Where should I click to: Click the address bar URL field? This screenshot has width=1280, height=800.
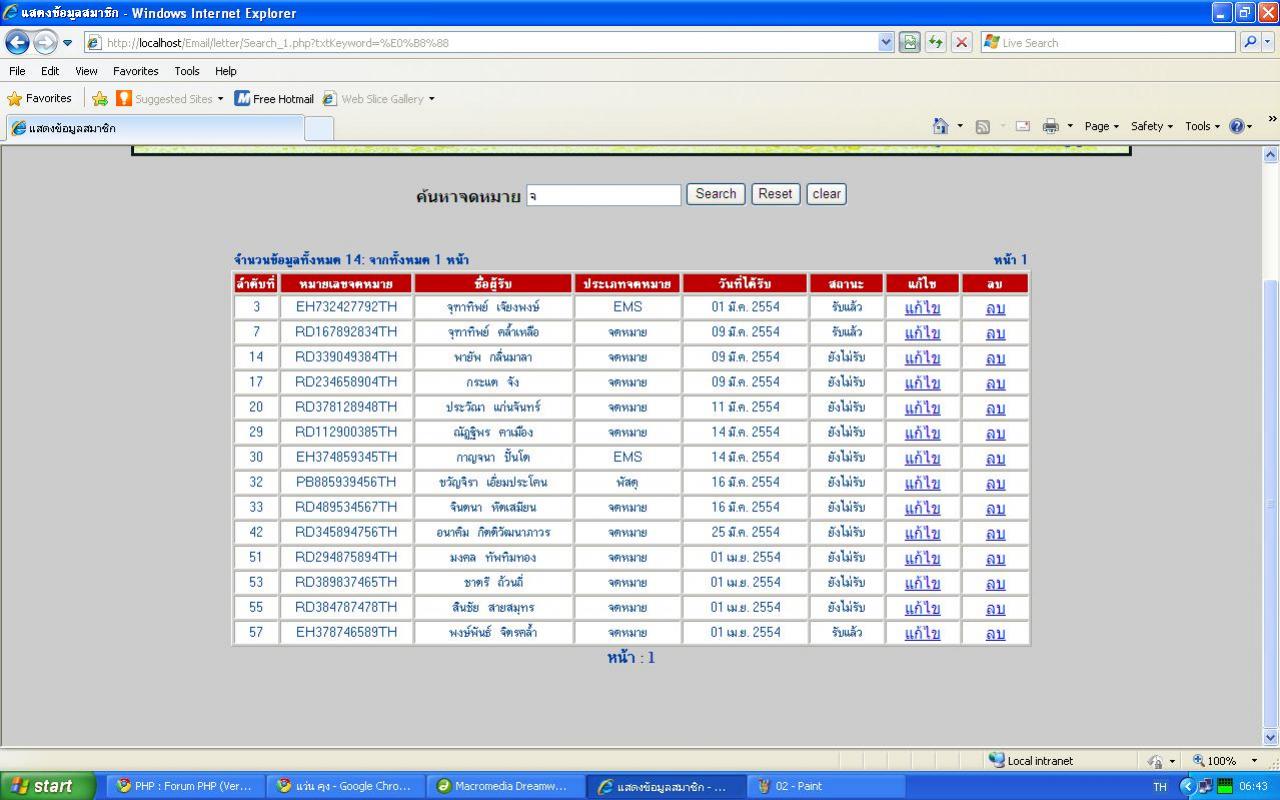pyautogui.click(x=480, y=43)
